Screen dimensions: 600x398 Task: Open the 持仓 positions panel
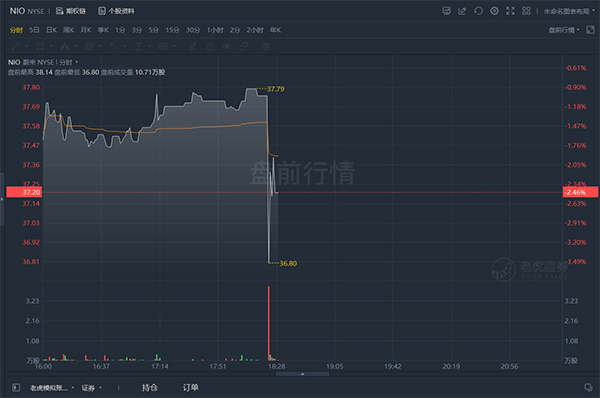tap(150, 388)
